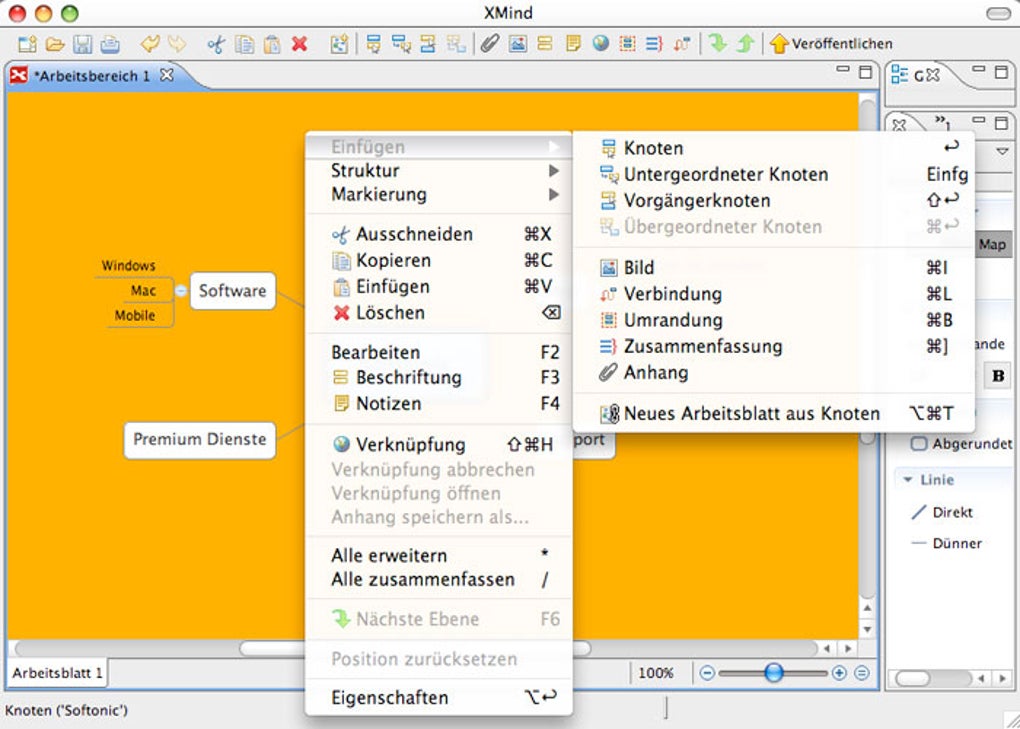1020x729 pixels.
Task: Choose Ausschneiden from the context menu
Action: point(438,234)
